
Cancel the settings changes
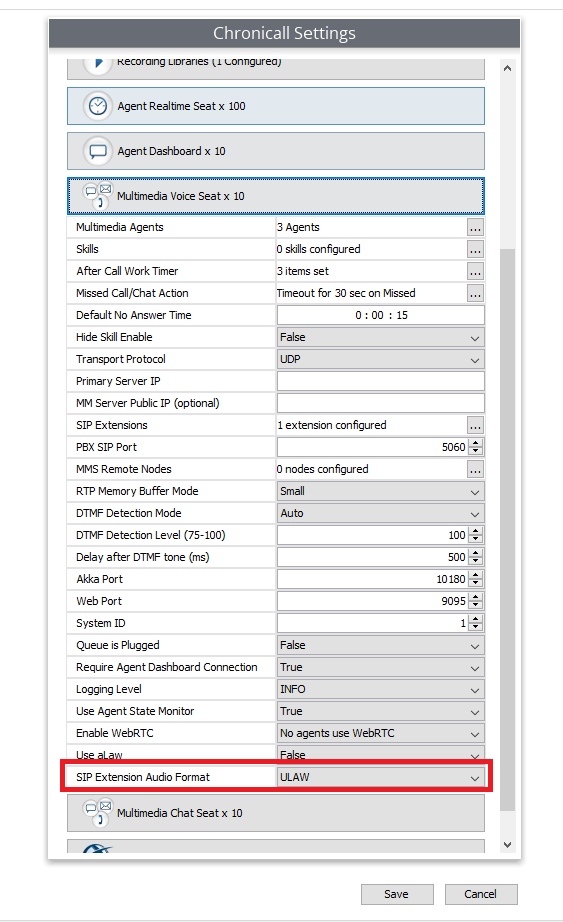pyautogui.click(x=481, y=894)
